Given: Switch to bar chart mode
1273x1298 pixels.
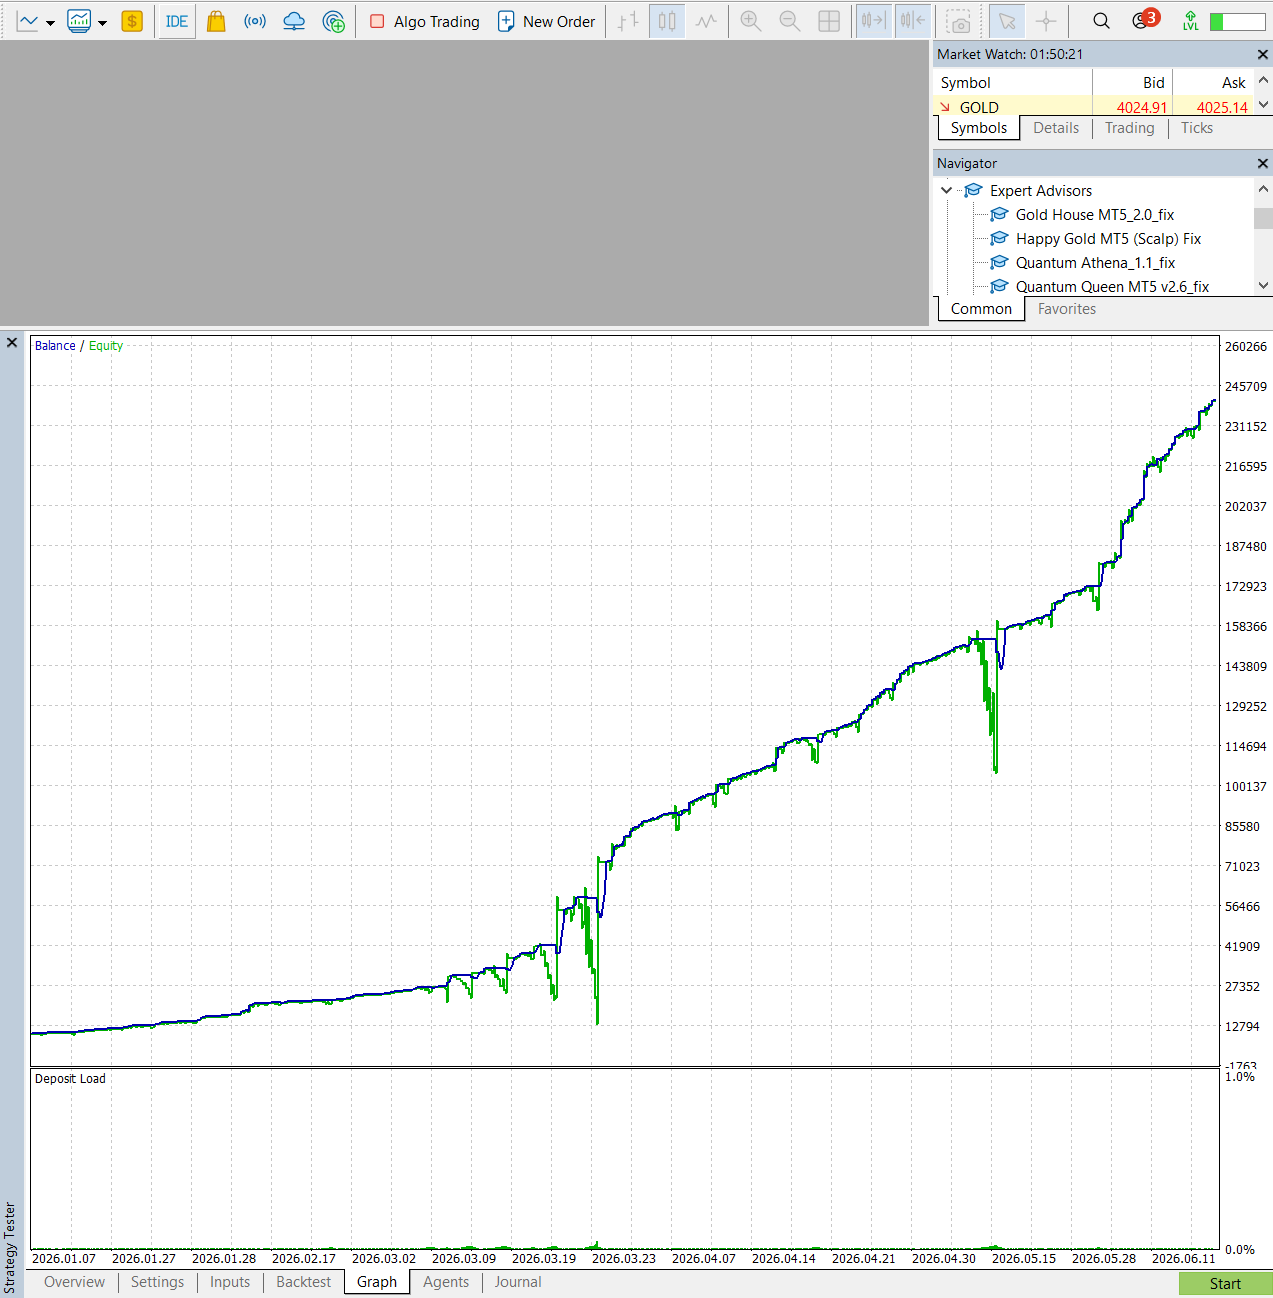Looking at the screenshot, I should pos(628,21).
